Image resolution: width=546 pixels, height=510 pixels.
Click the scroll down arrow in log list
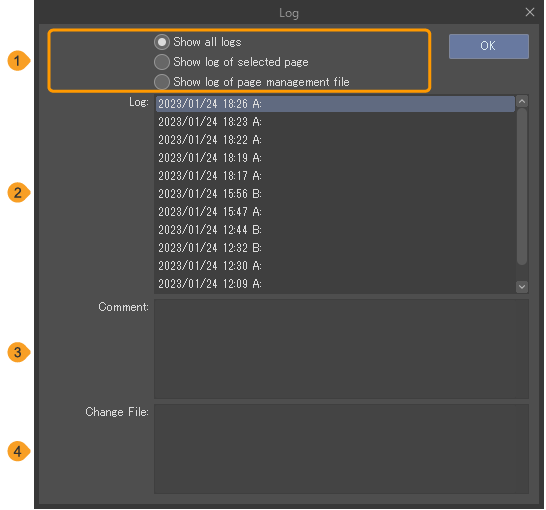click(x=522, y=287)
